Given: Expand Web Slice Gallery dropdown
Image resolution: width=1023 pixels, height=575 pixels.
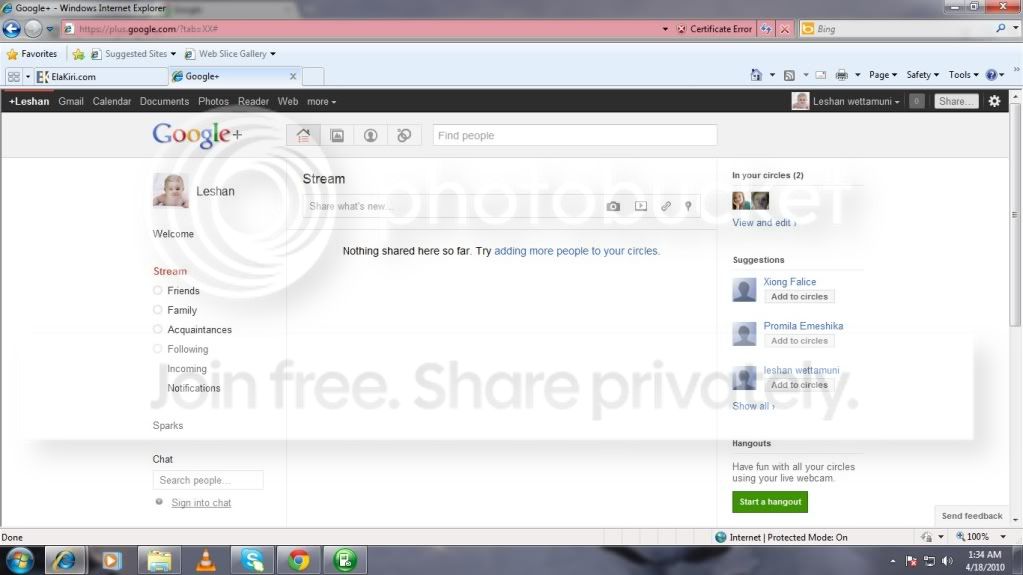Looking at the screenshot, I should pyautogui.click(x=273, y=54).
